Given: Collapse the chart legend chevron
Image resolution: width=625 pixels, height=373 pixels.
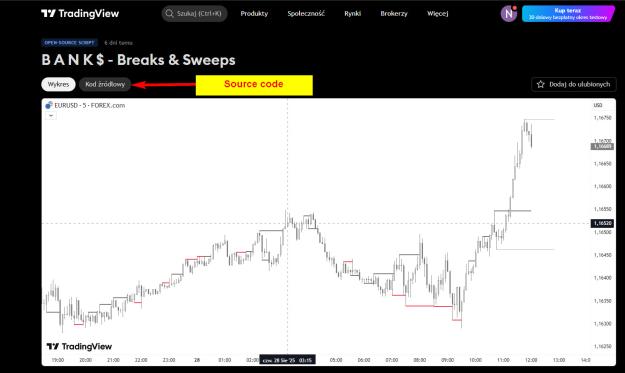Looking at the screenshot, I should click(x=51, y=116).
